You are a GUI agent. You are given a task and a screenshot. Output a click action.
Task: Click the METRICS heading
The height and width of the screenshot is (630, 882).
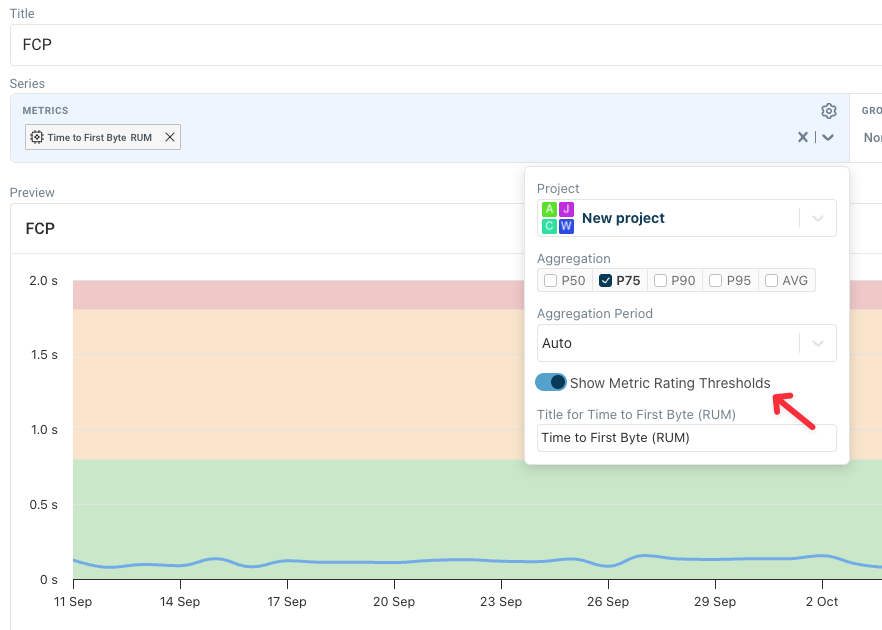pos(46,111)
